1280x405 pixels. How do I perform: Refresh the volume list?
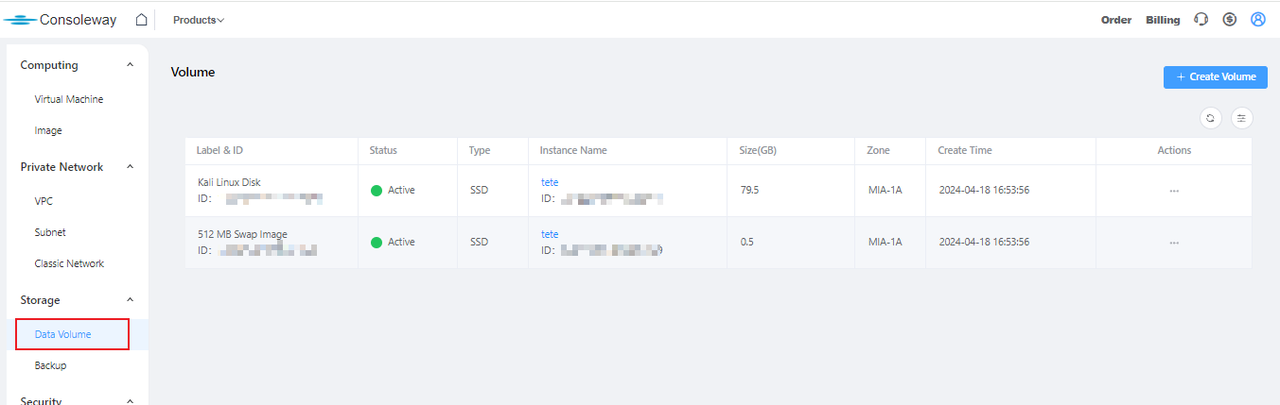[x=1210, y=118]
